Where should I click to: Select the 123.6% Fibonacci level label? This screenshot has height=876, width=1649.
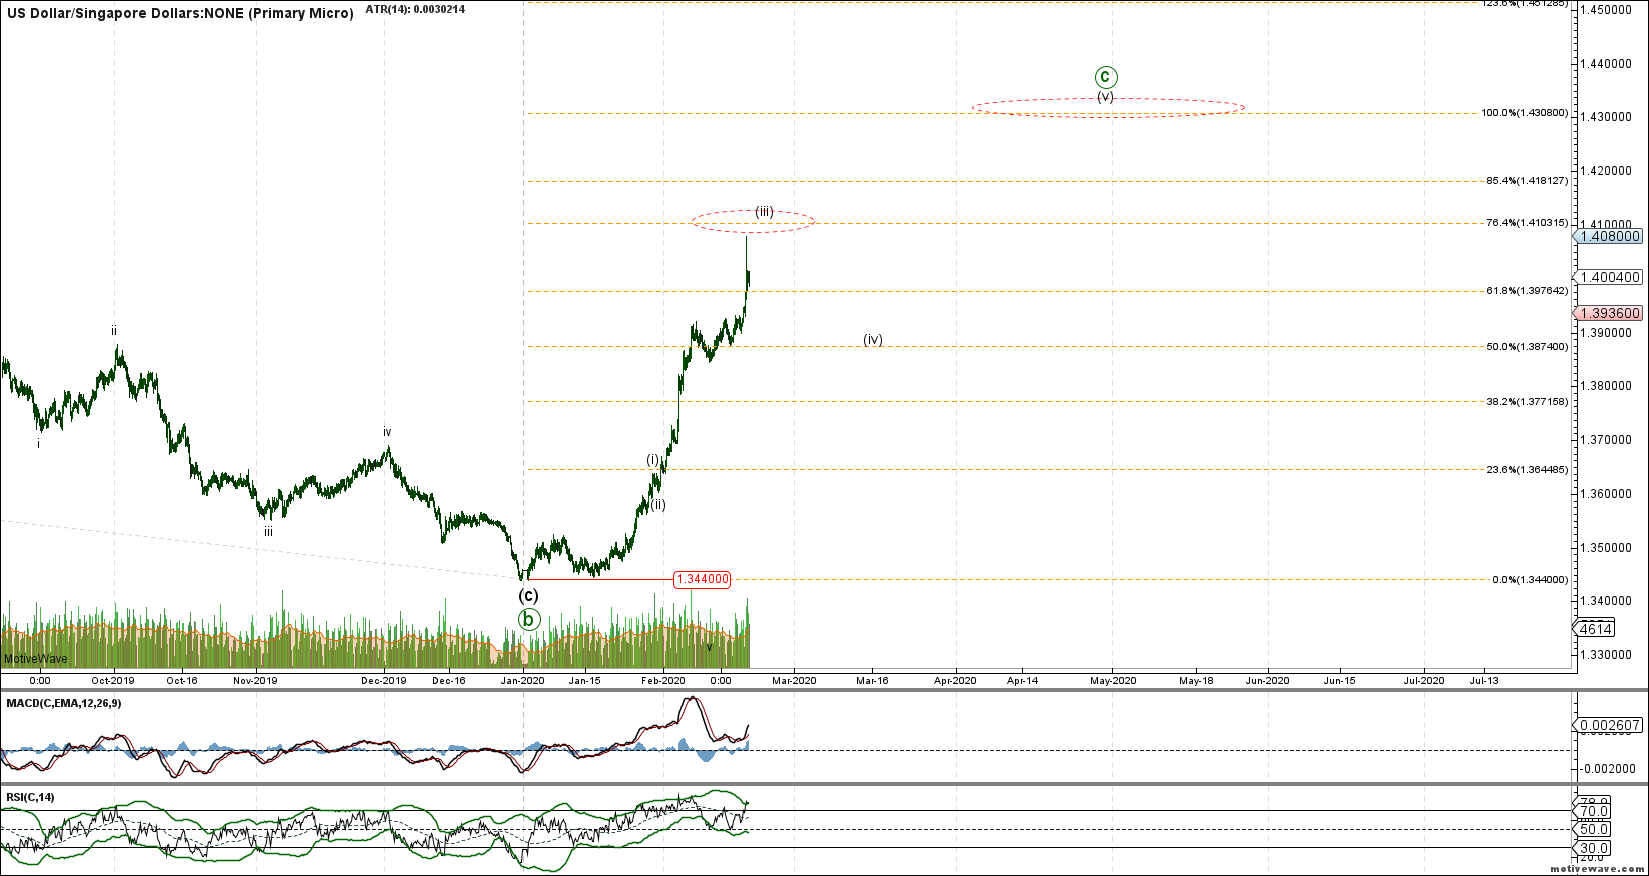[x=1524, y=3]
